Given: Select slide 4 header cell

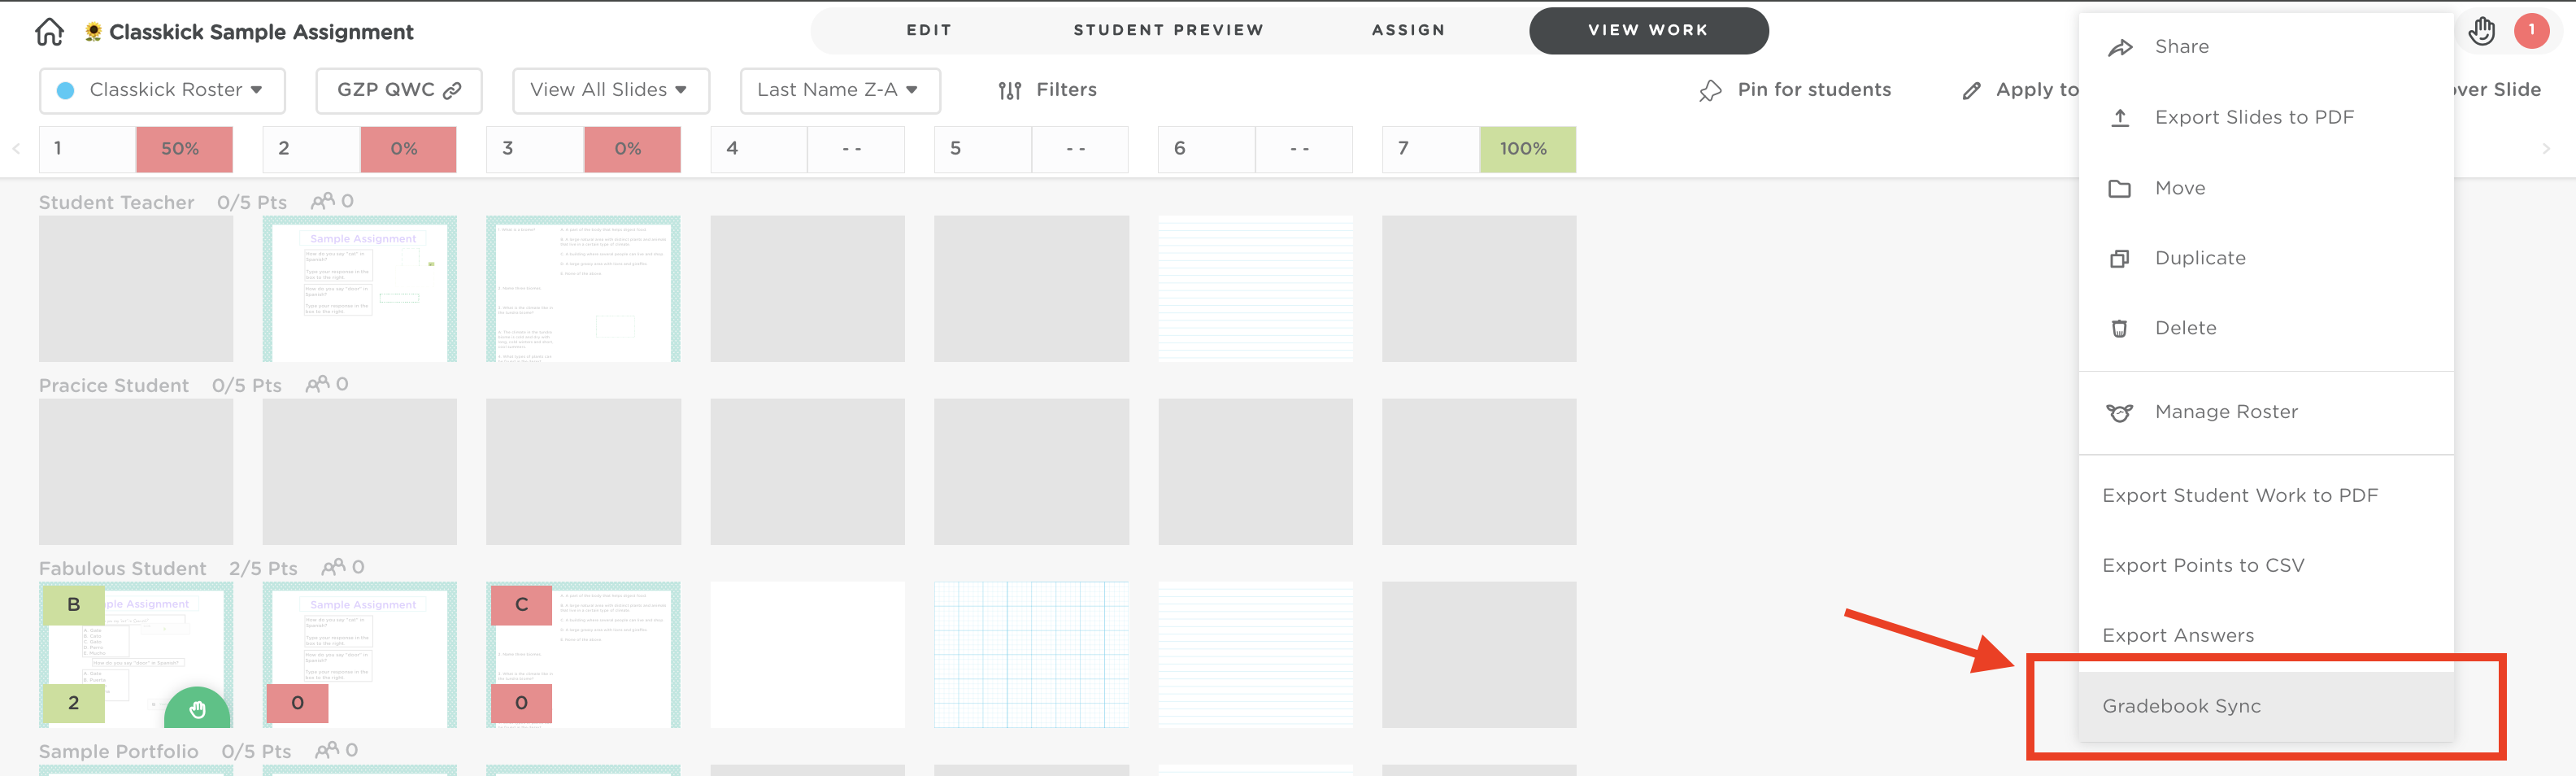Looking at the screenshot, I should (x=808, y=149).
